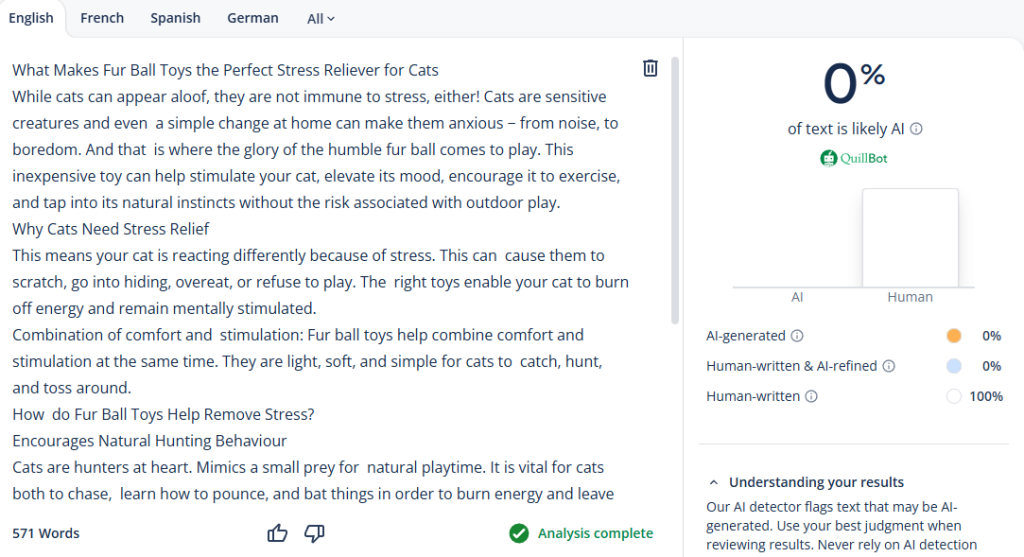Click the Human bar in the chart
This screenshot has width=1024, height=557.
click(910, 238)
